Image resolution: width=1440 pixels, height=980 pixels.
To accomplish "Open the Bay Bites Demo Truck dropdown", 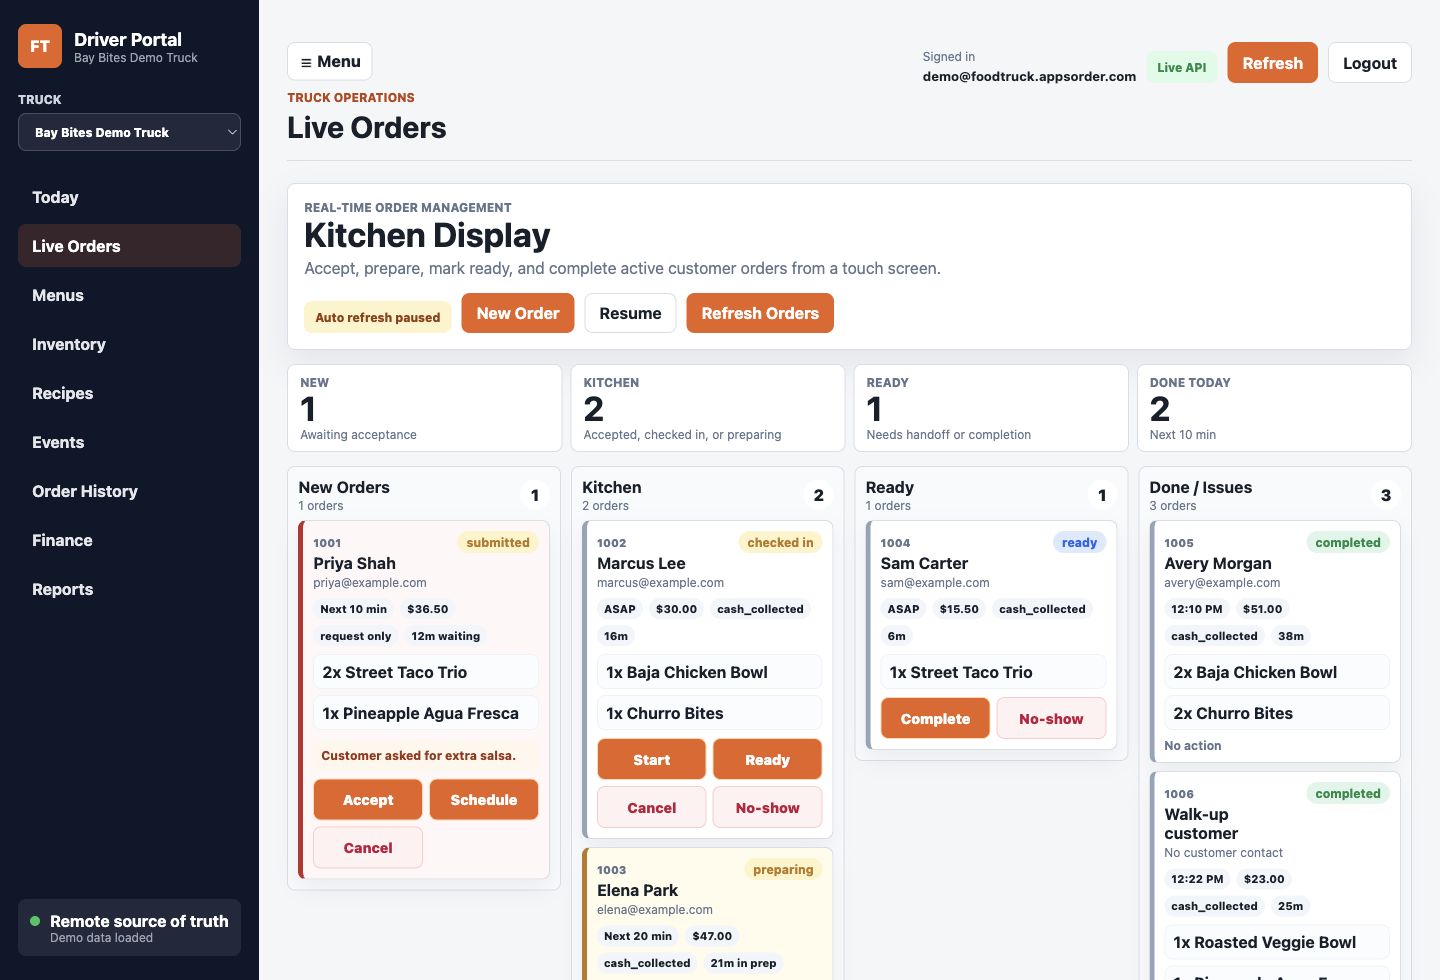I will click(129, 132).
